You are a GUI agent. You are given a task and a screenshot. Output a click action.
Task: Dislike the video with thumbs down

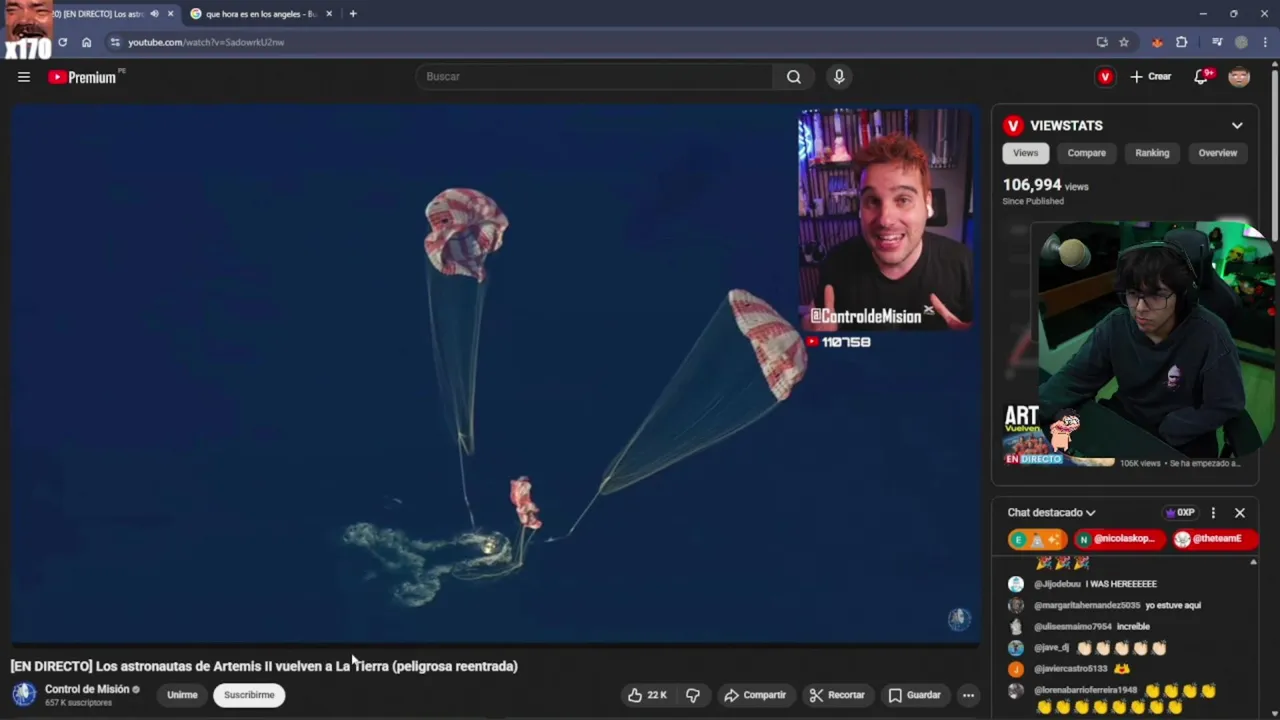point(693,695)
